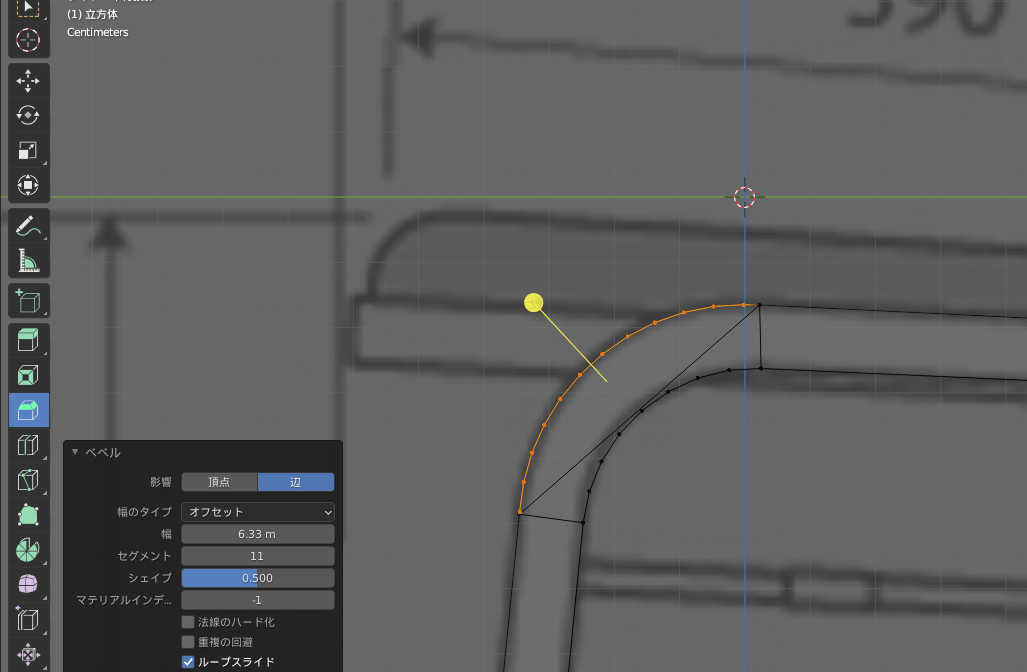
Task: Select the Add Cube tool
Action: 28,301
